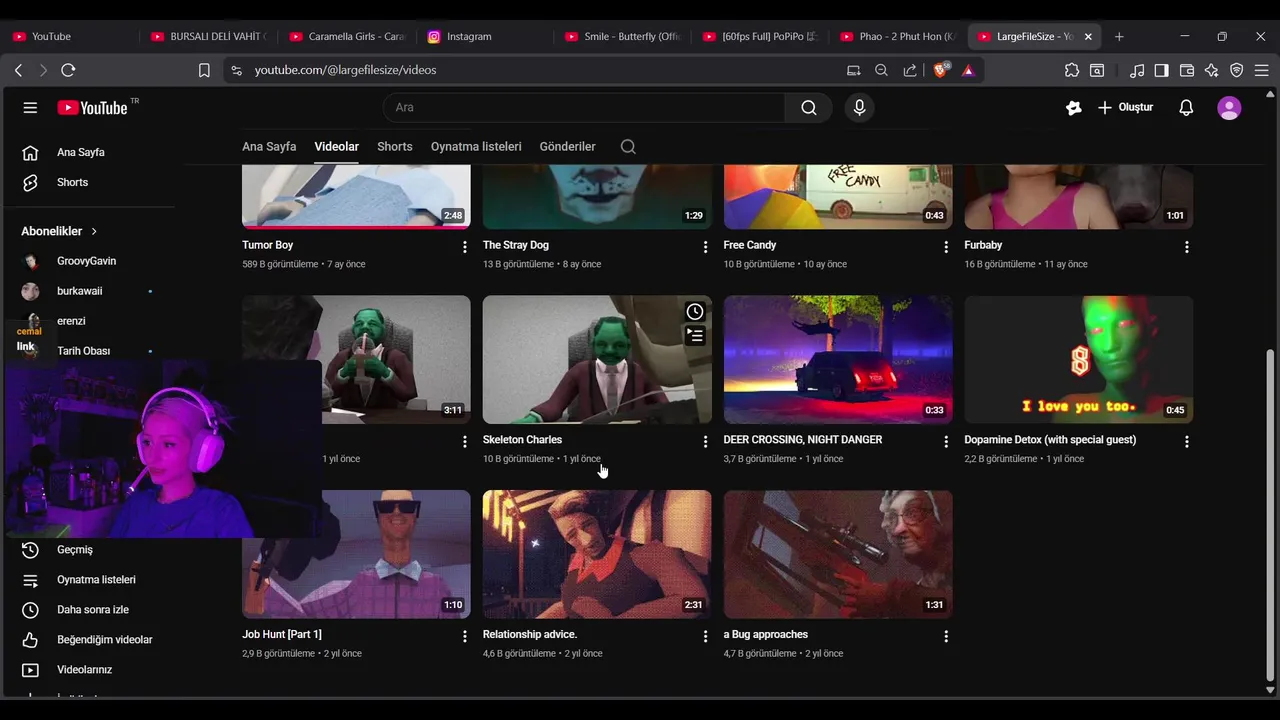Bookmark this page in the address bar
The image size is (1280, 720).
coord(204,70)
